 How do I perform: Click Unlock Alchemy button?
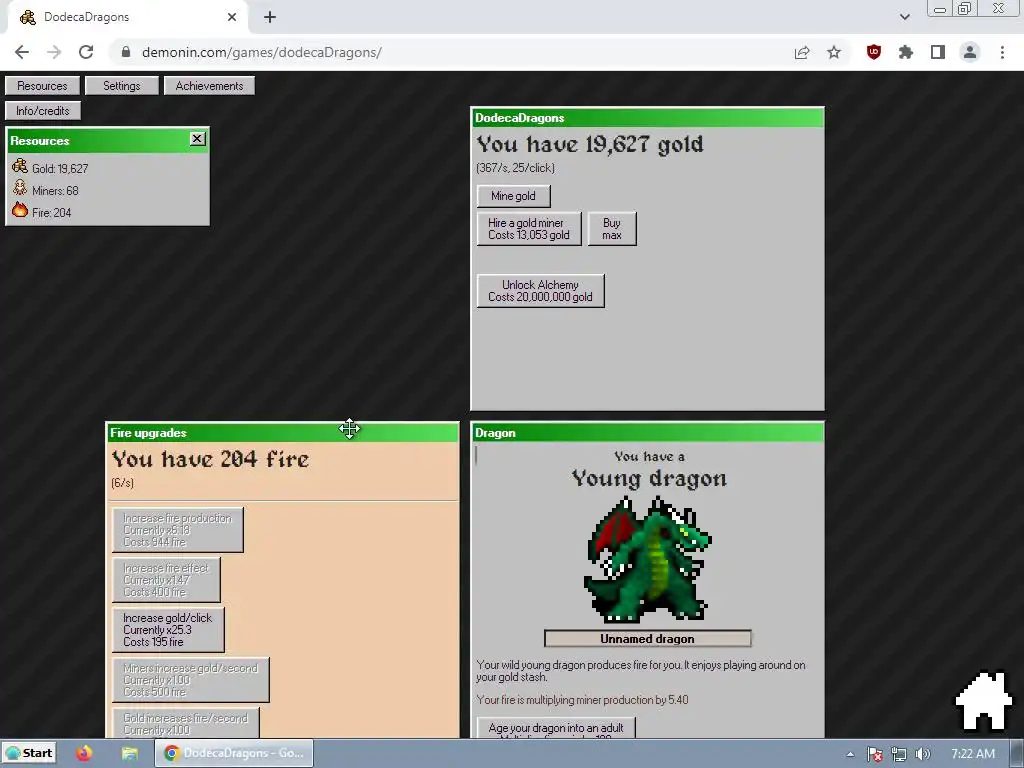click(x=540, y=291)
